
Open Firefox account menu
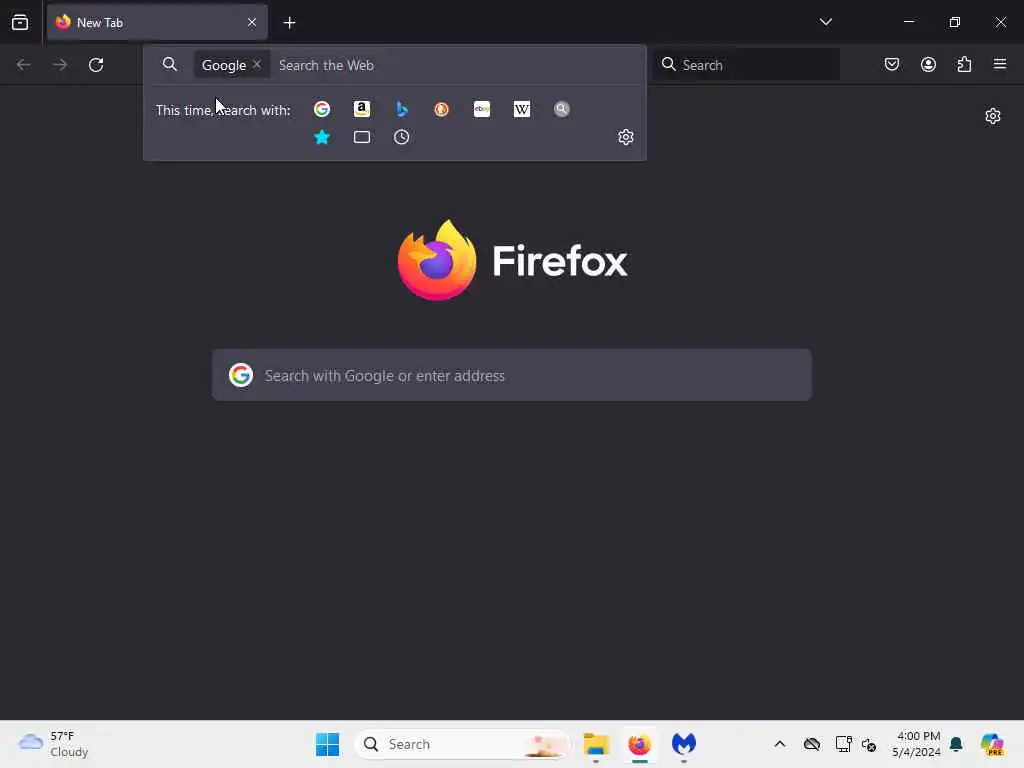(928, 65)
